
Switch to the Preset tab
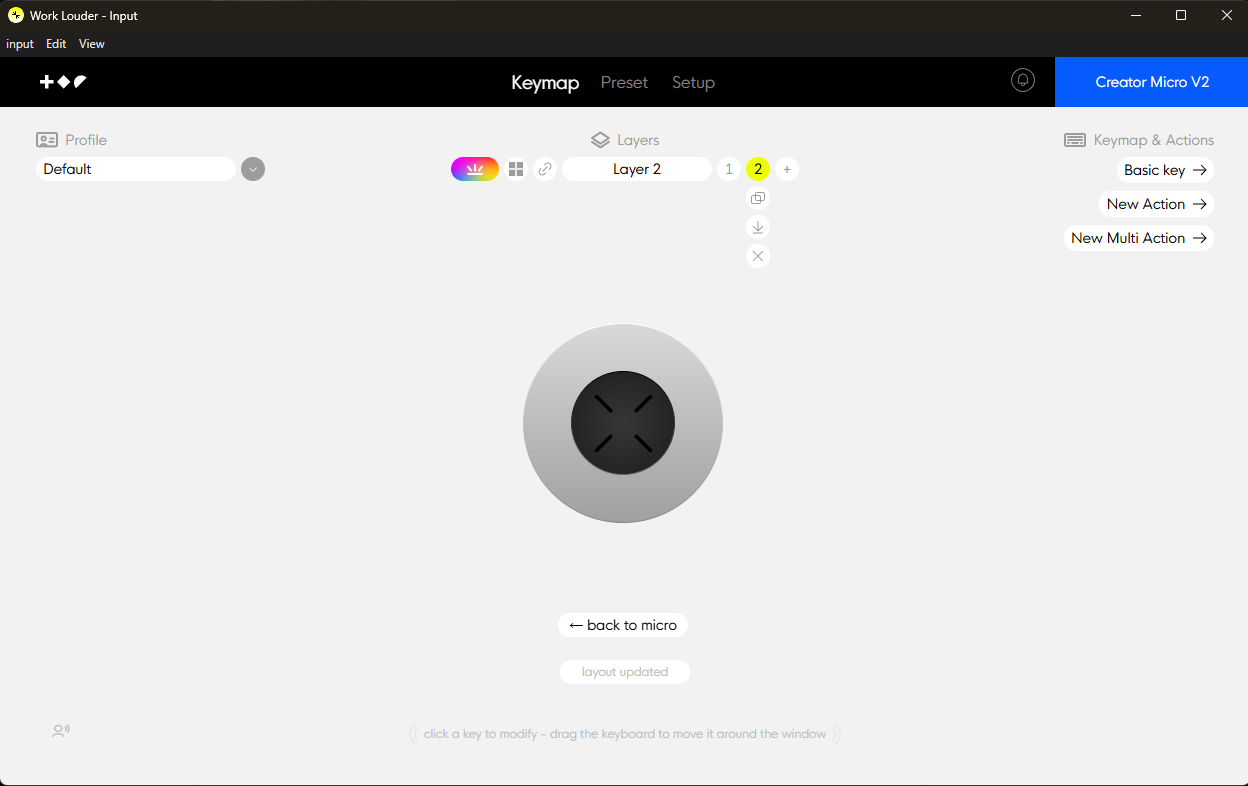tap(624, 82)
